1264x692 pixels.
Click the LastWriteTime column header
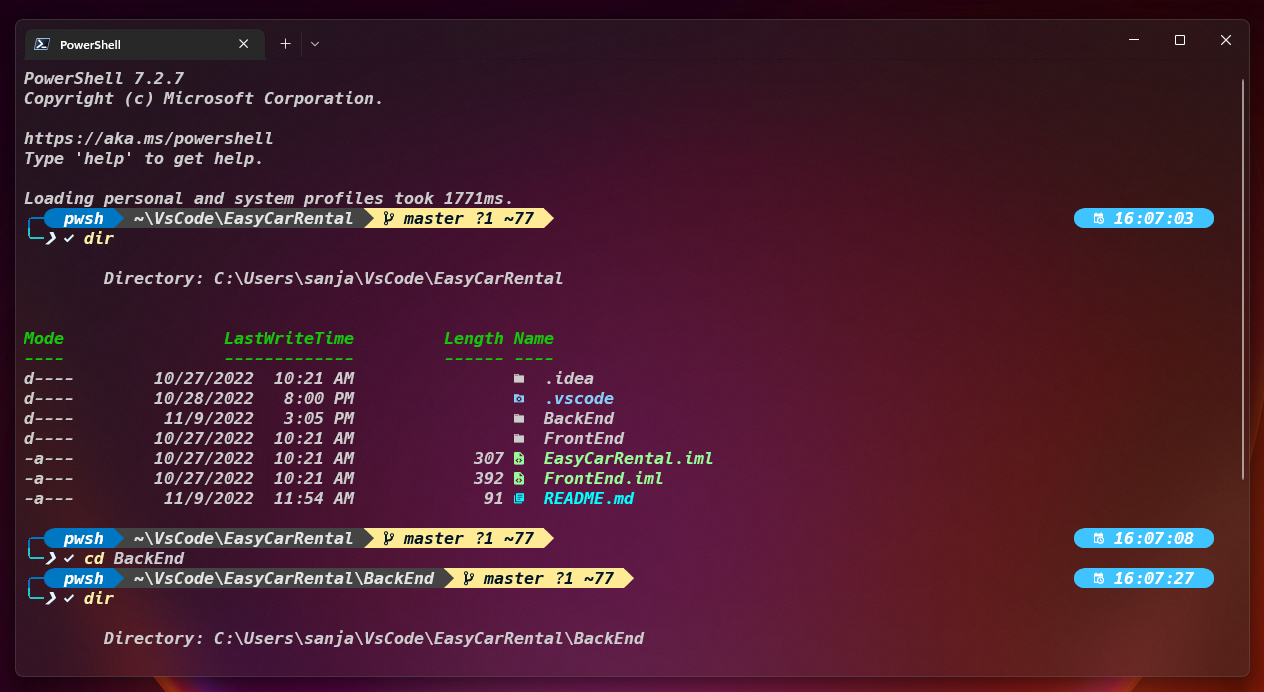(x=289, y=338)
